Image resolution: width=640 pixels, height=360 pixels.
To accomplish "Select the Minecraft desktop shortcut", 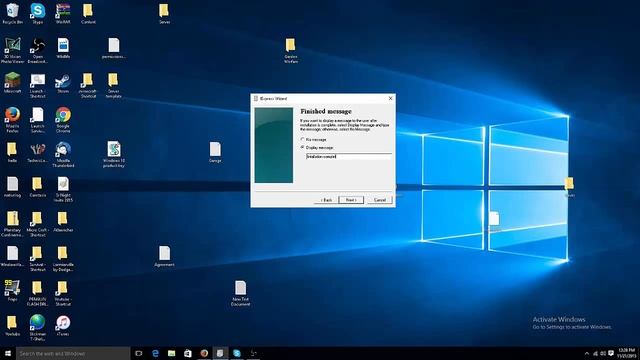I will click(12, 83).
